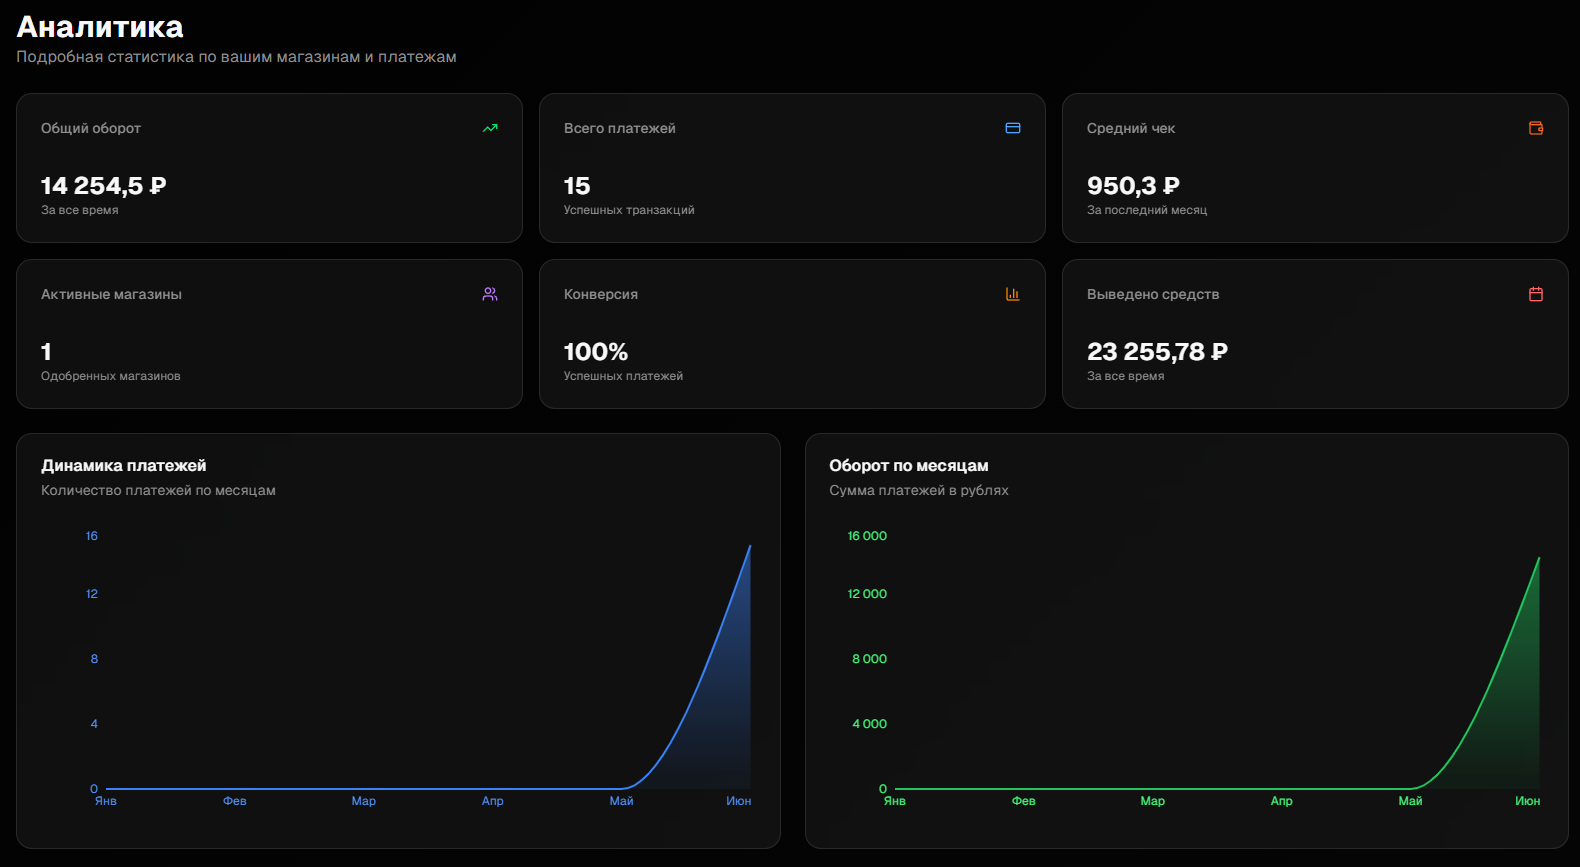Click the green trending arrow icon

[x=490, y=128]
